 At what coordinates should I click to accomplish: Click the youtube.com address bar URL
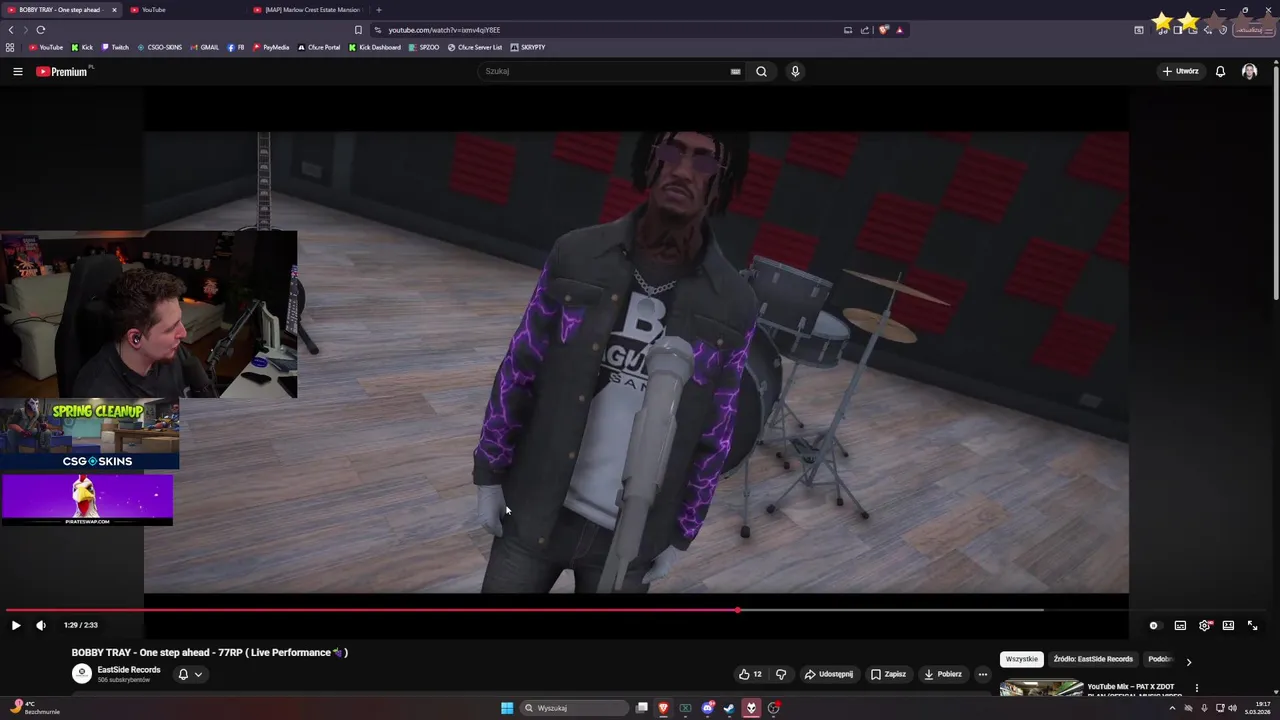click(444, 30)
